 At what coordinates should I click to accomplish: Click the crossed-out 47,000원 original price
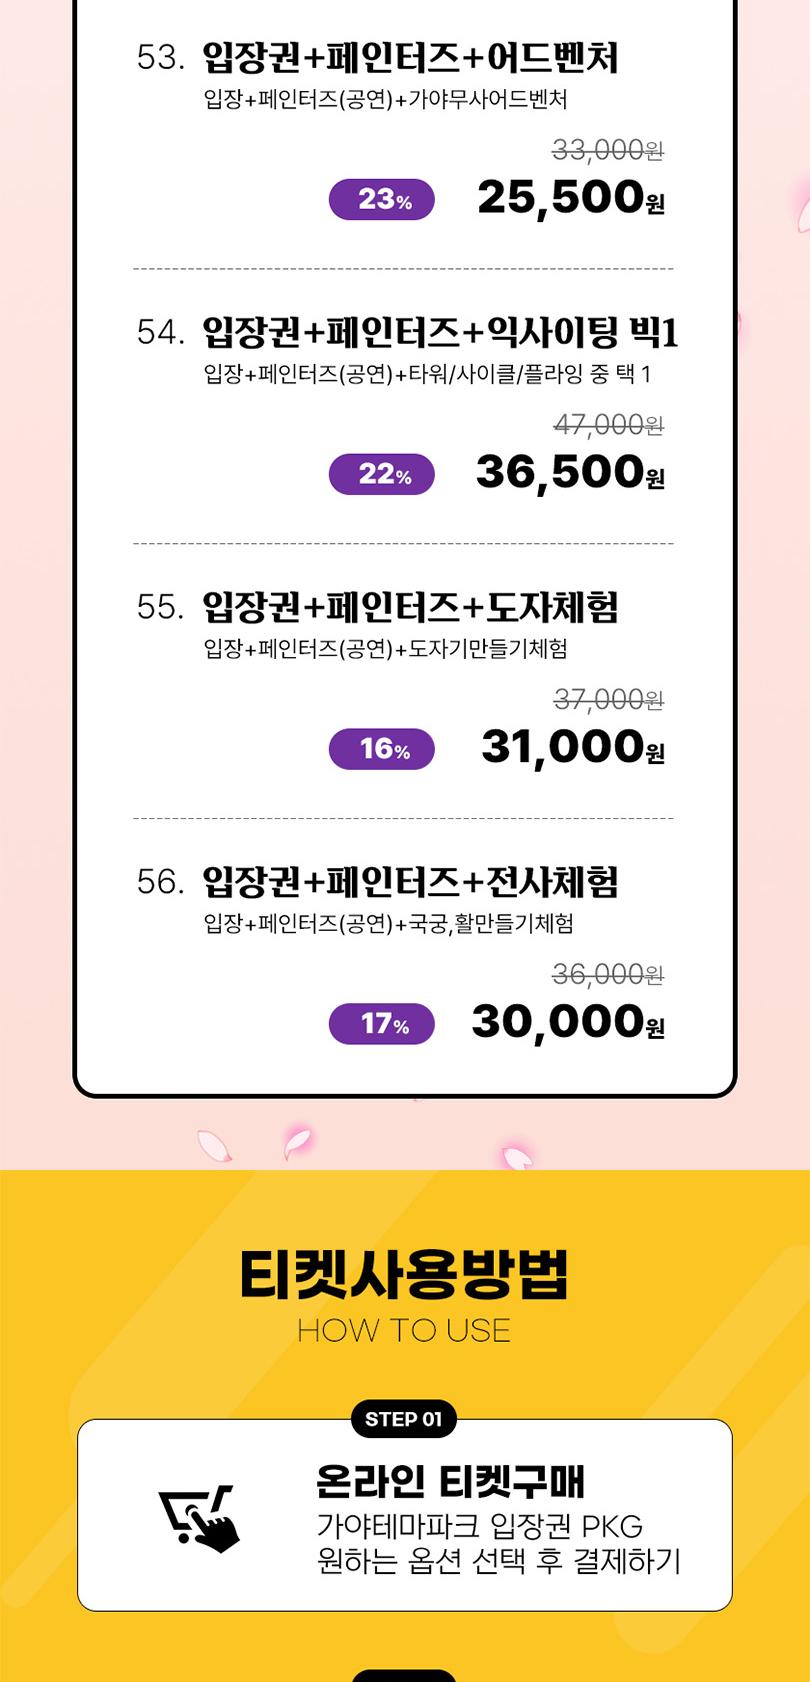pyautogui.click(x=608, y=425)
